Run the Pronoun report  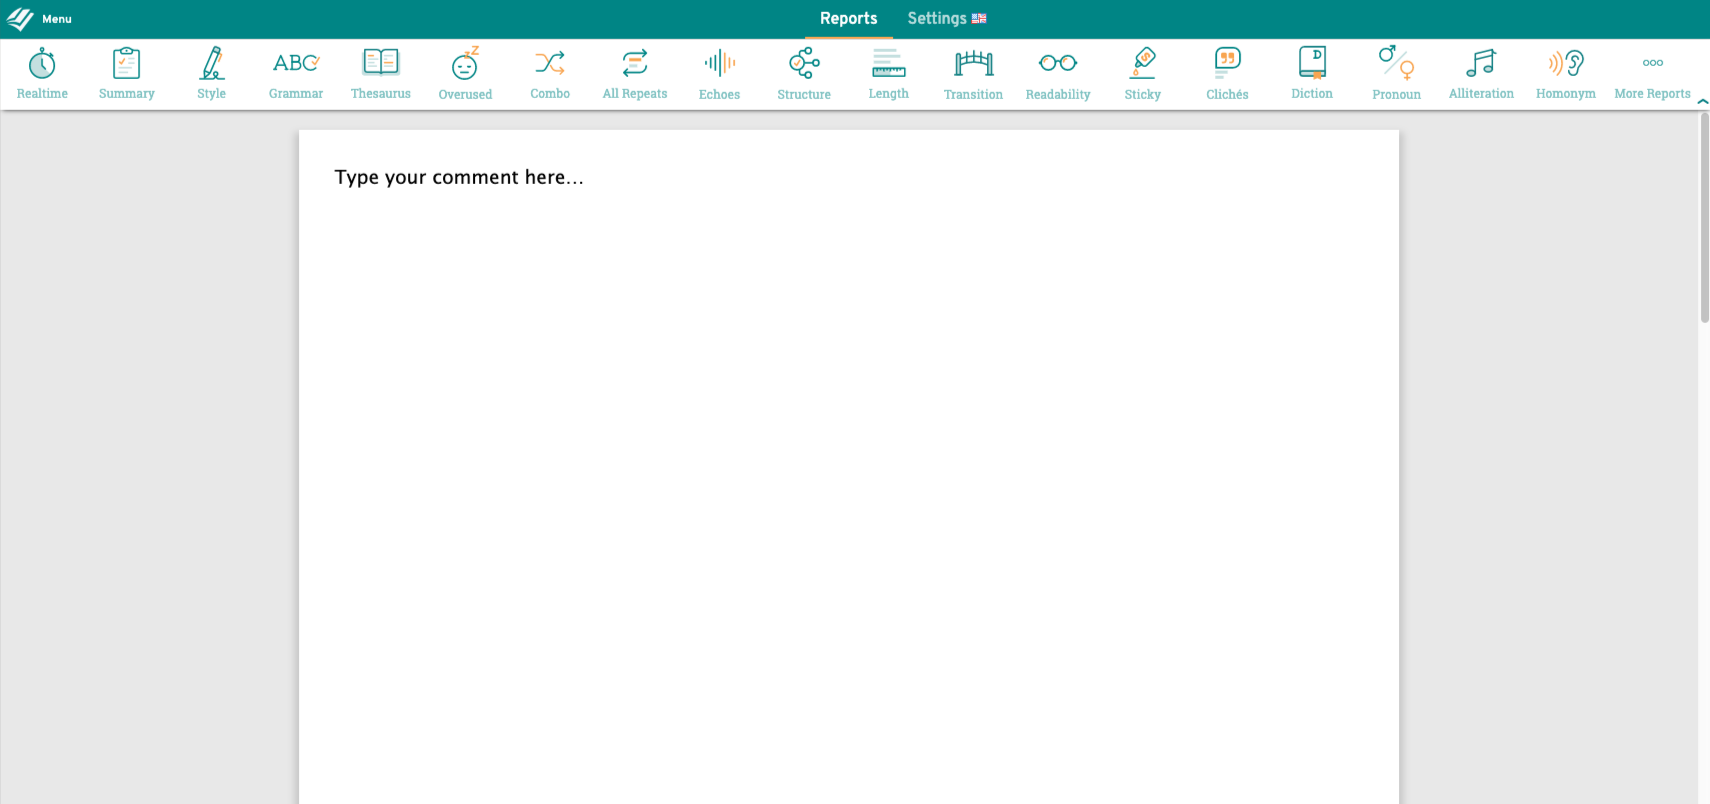pyautogui.click(x=1397, y=74)
